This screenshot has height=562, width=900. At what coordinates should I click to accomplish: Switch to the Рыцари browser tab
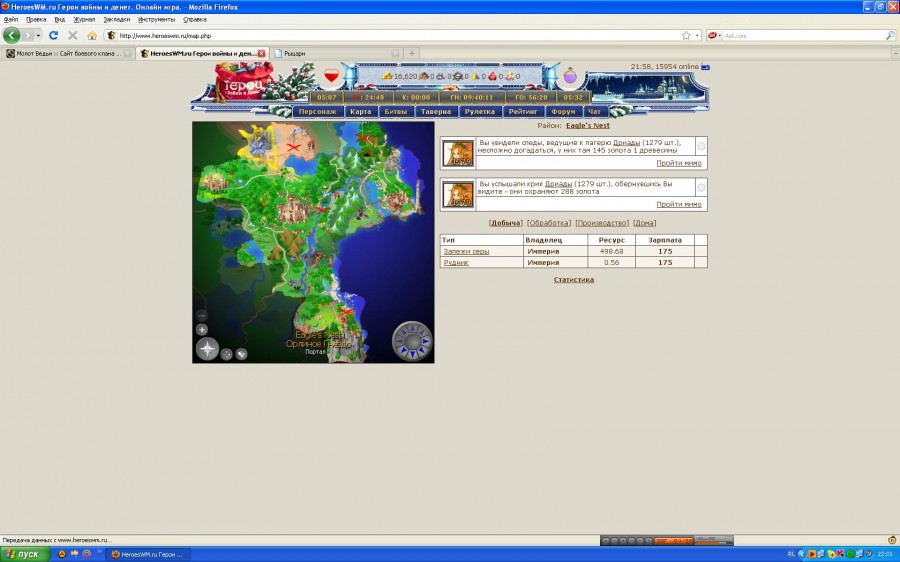(x=300, y=53)
